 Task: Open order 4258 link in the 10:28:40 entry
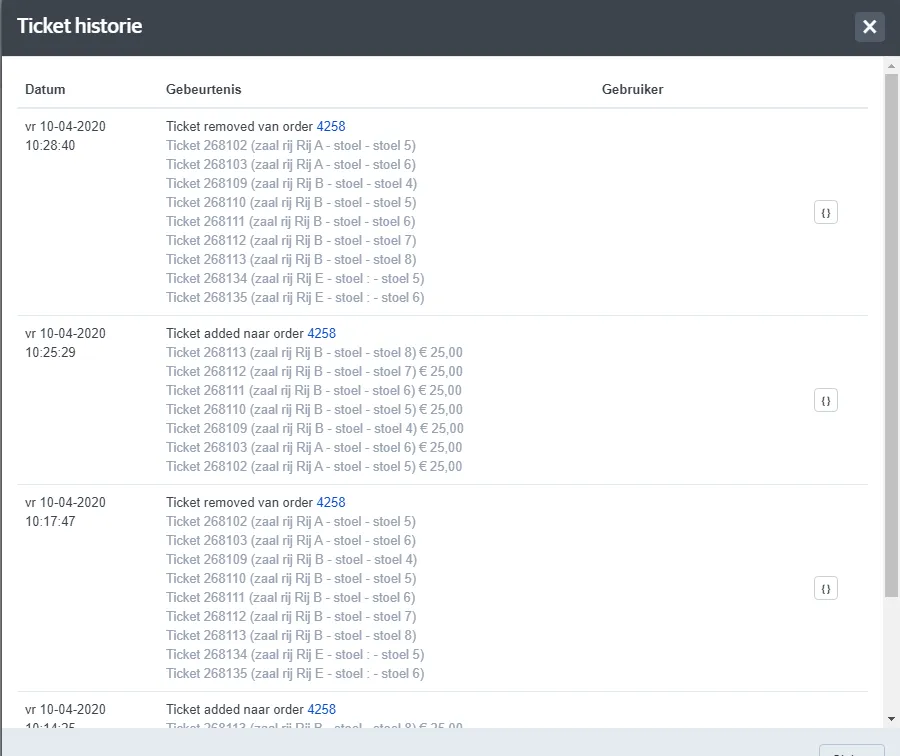coord(331,126)
